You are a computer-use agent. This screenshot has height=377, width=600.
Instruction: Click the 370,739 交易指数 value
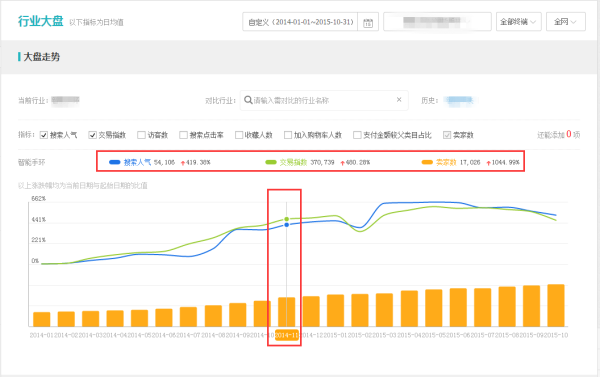coord(322,162)
